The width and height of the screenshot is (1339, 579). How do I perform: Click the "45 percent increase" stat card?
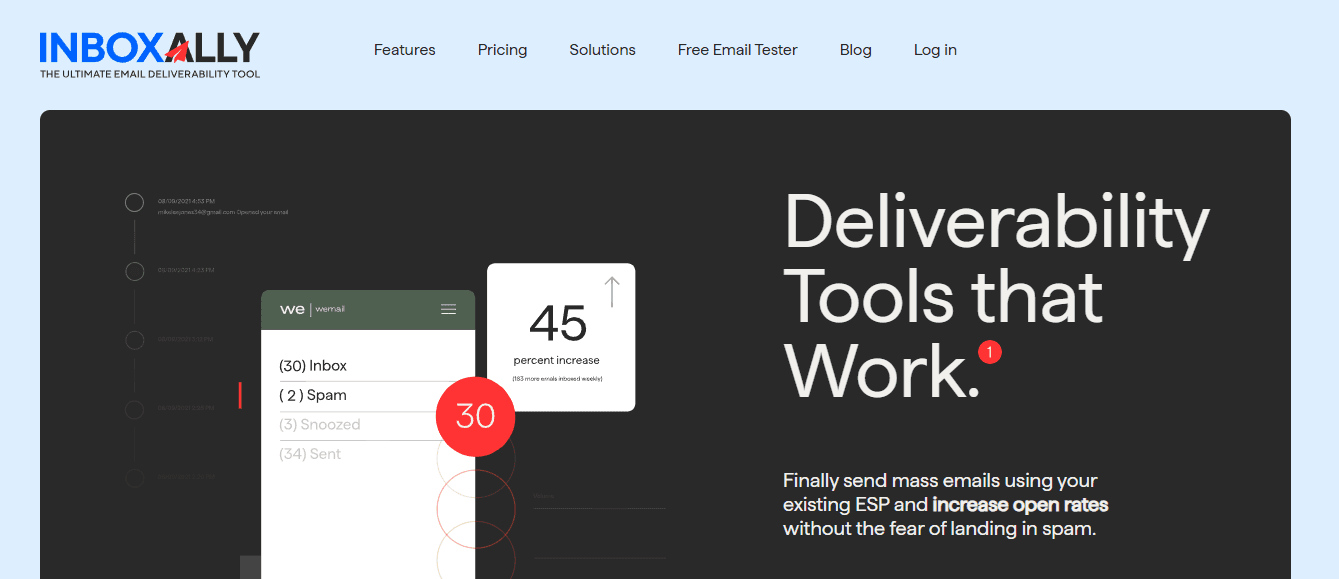[560, 336]
